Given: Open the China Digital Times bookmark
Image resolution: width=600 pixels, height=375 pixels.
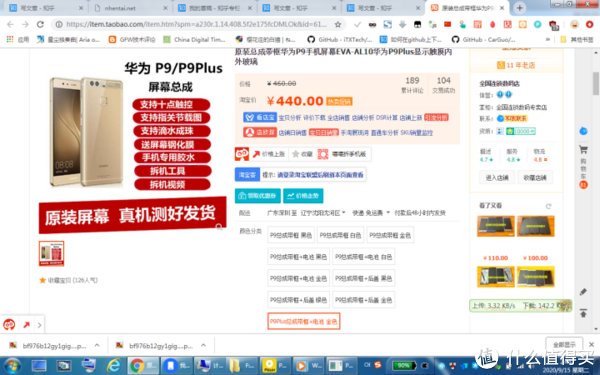Looking at the screenshot, I should [x=195, y=39].
